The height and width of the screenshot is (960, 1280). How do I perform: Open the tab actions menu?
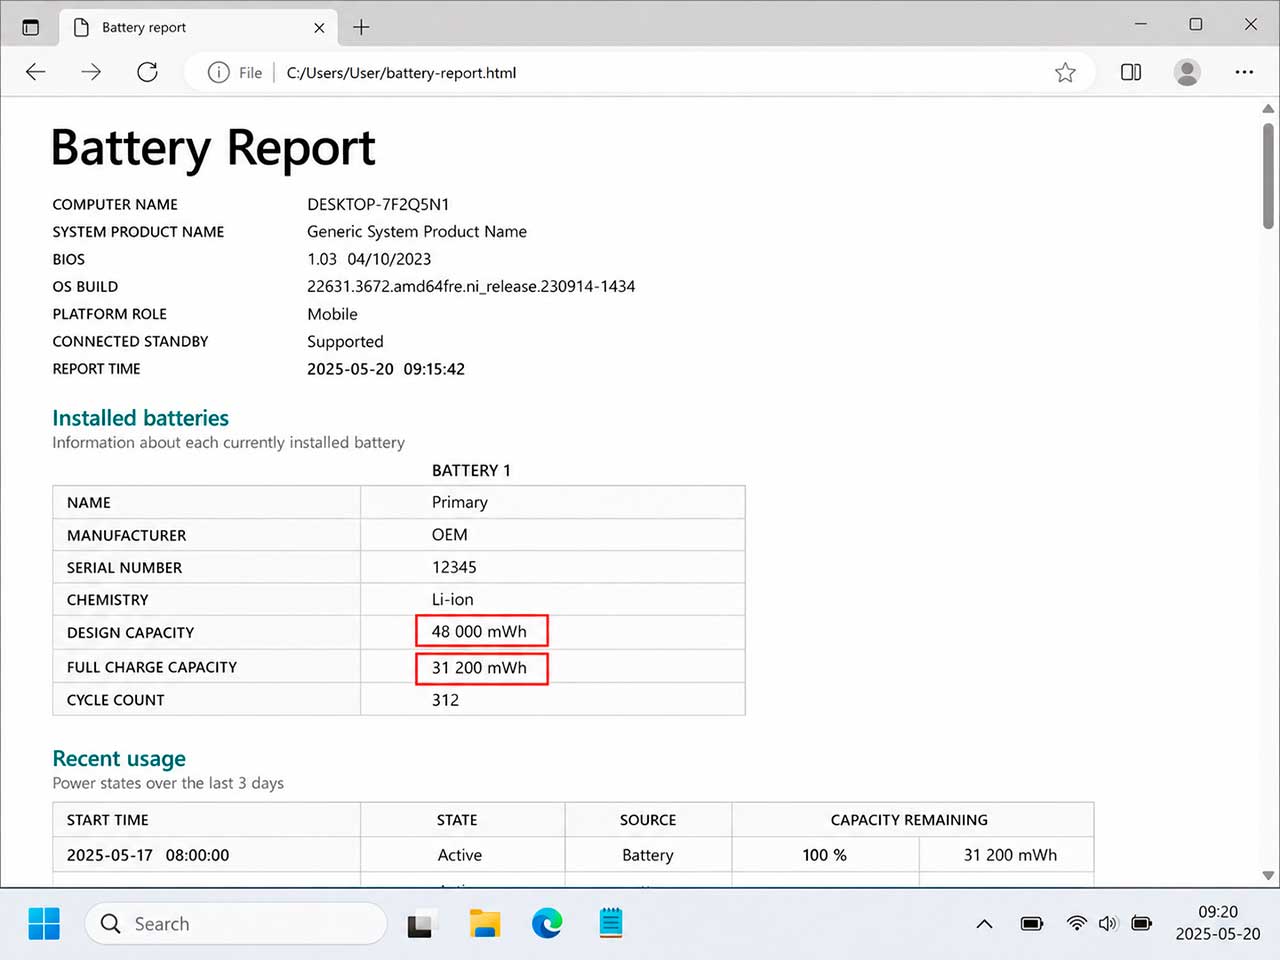(x=31, y=27)
